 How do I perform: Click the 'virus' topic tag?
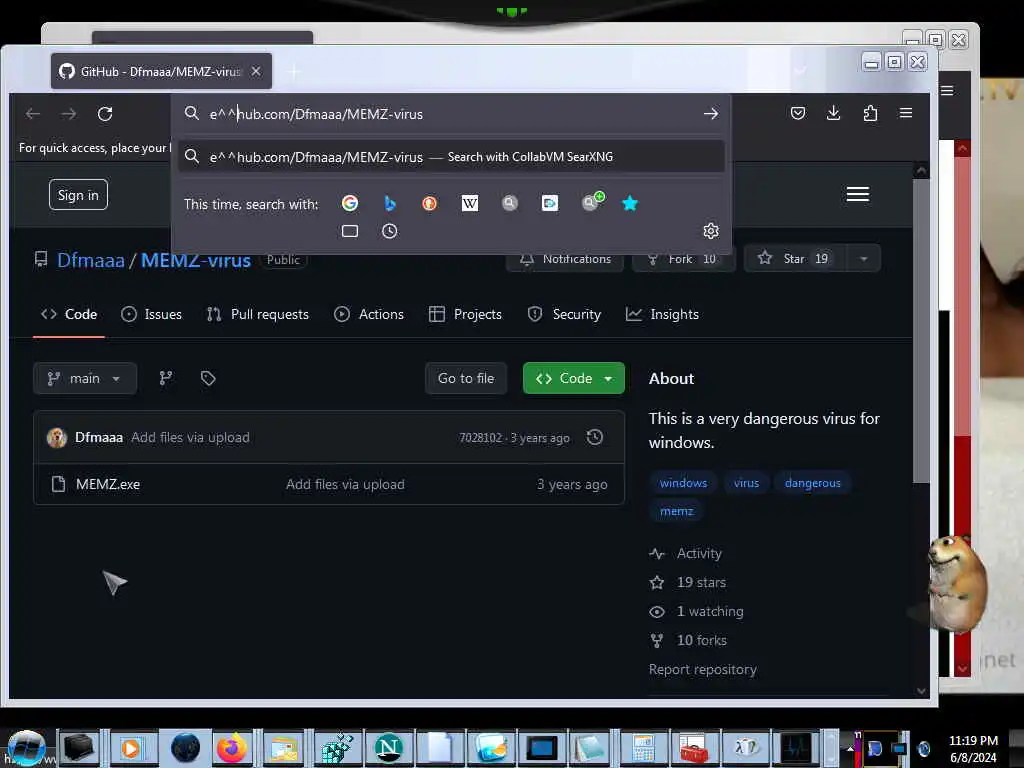pos(746,483)
